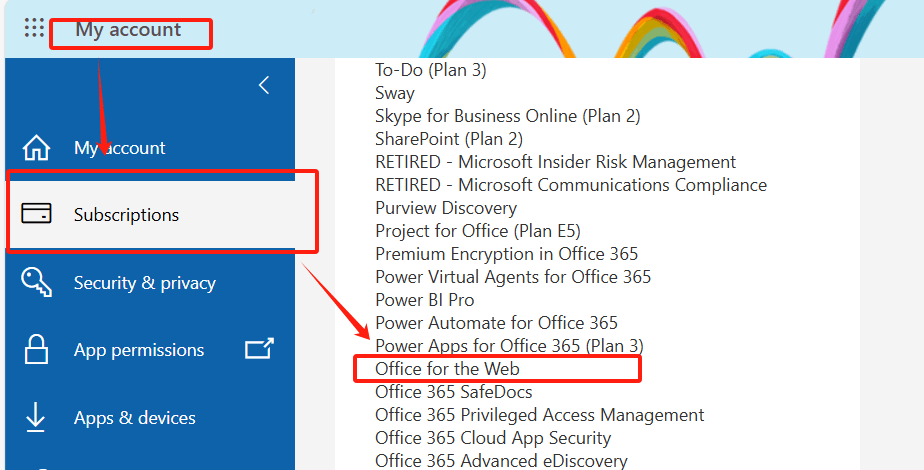
Task: Select Project for Office (Plan E5)
Action: click(x=478, y=231)
